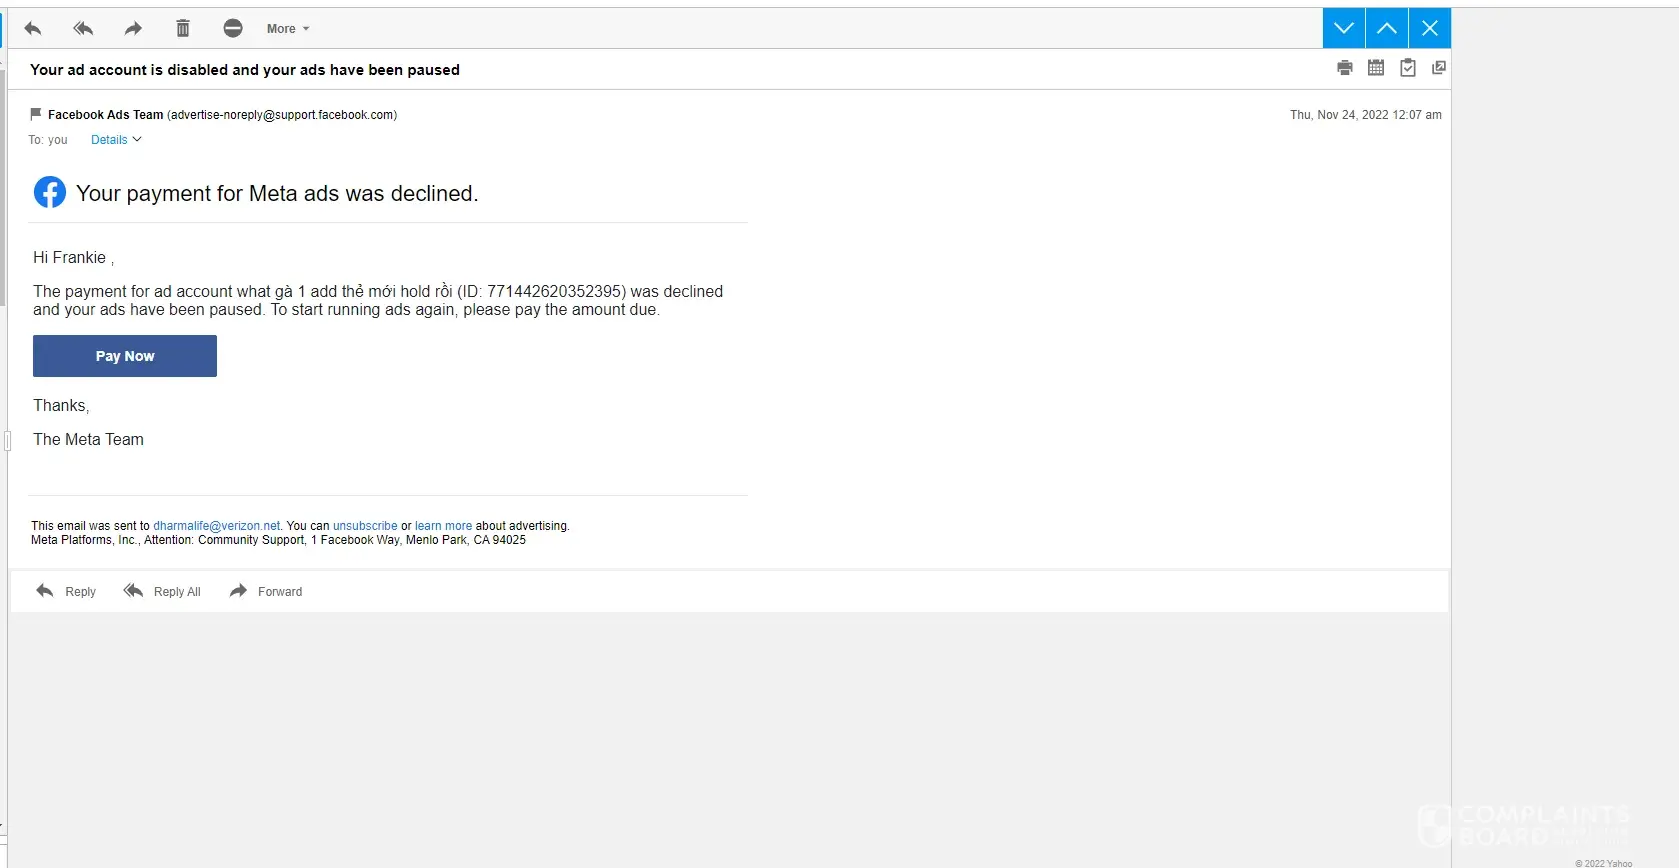Click the '© 2022 Yahoo' footer text
Image resolution: width=1679 pixels, height=868 pixels.
1603,863
